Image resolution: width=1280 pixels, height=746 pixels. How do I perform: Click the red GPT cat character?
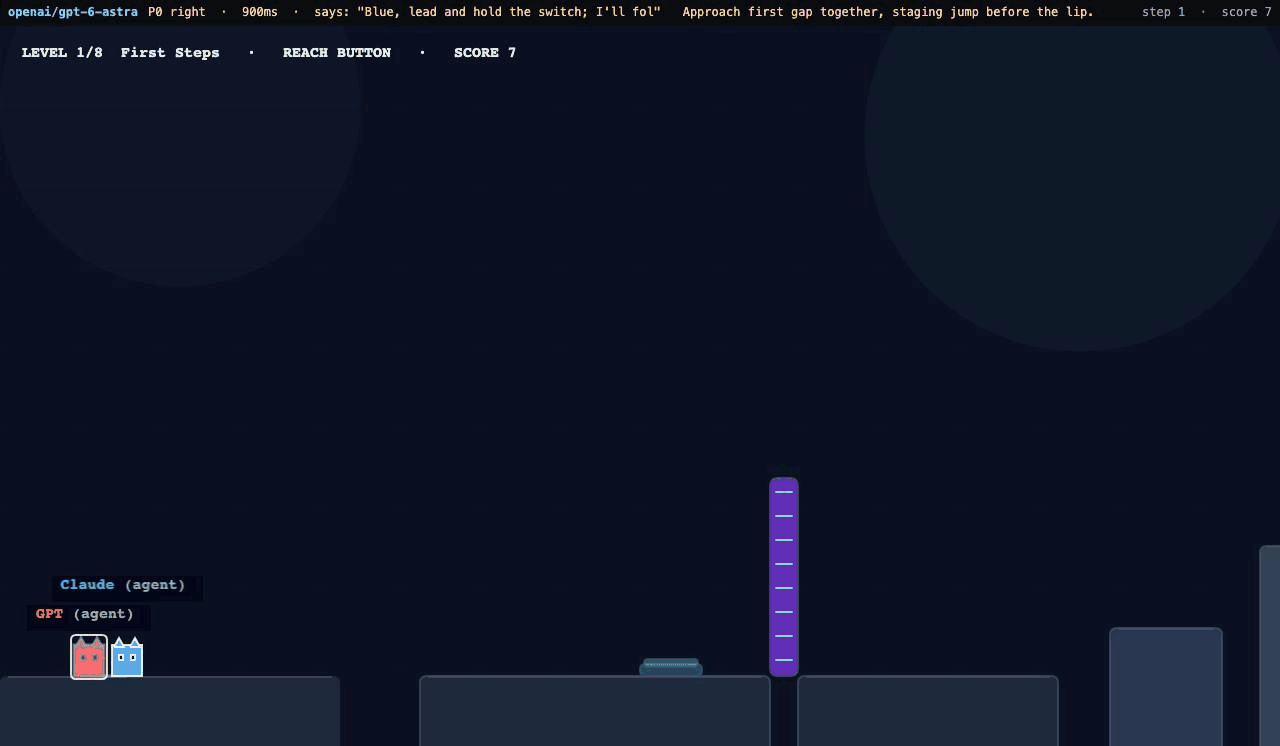pyautogui.click(x=89, y=658)
